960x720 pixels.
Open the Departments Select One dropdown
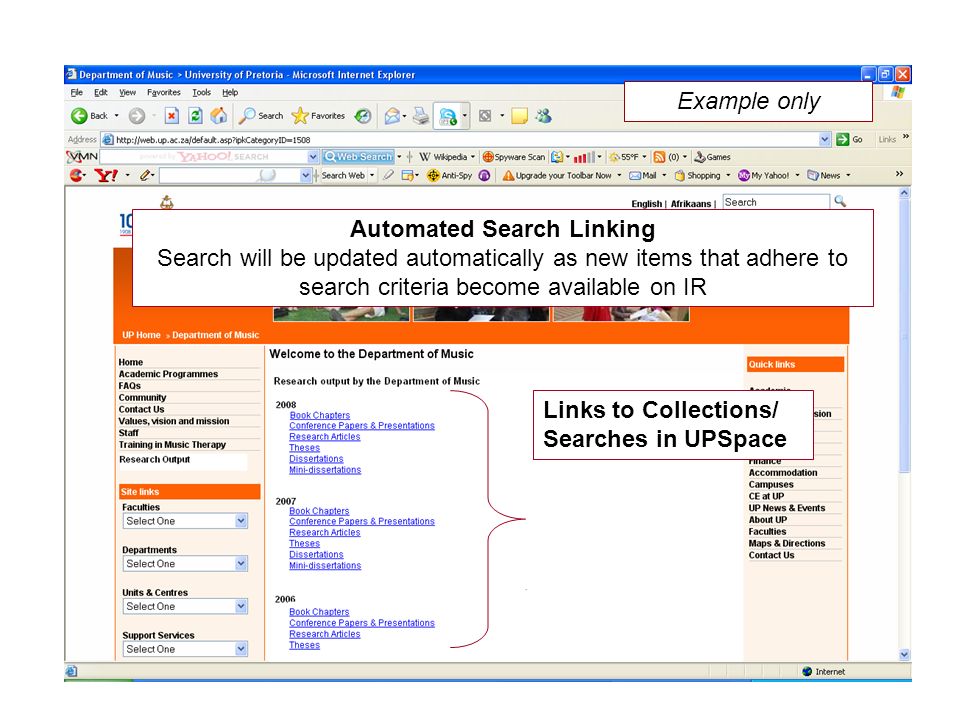(185, 564)
